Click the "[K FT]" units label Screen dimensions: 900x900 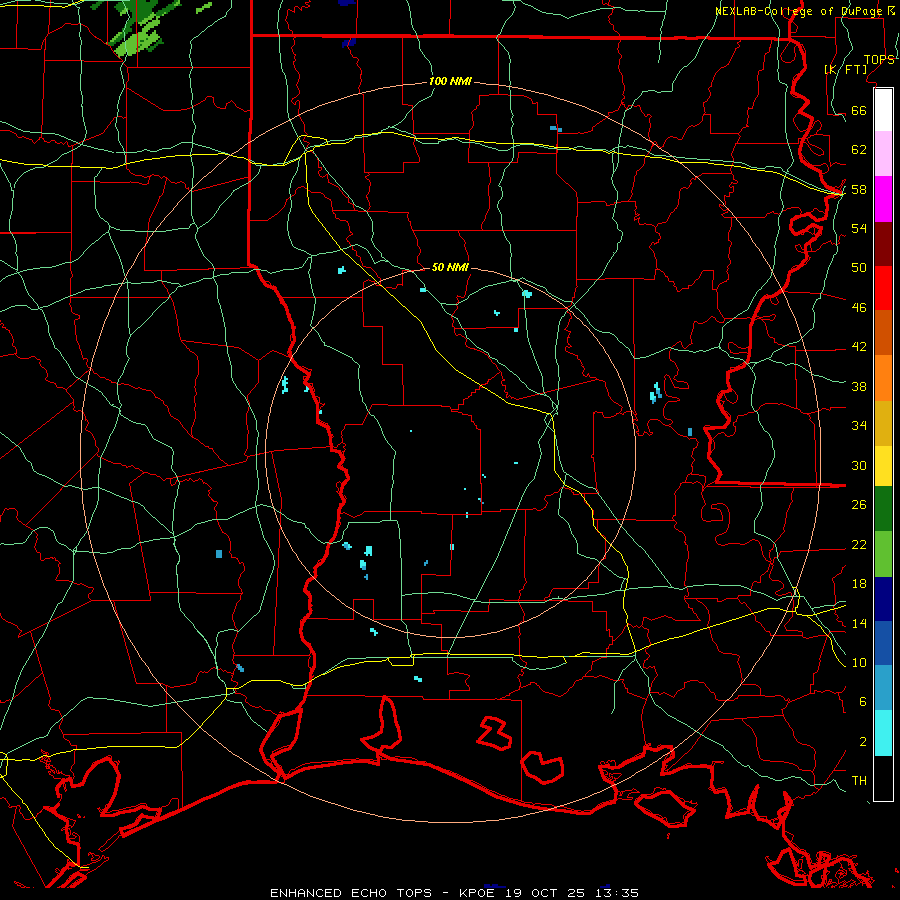pyautogui.click(x=846, y=69)
